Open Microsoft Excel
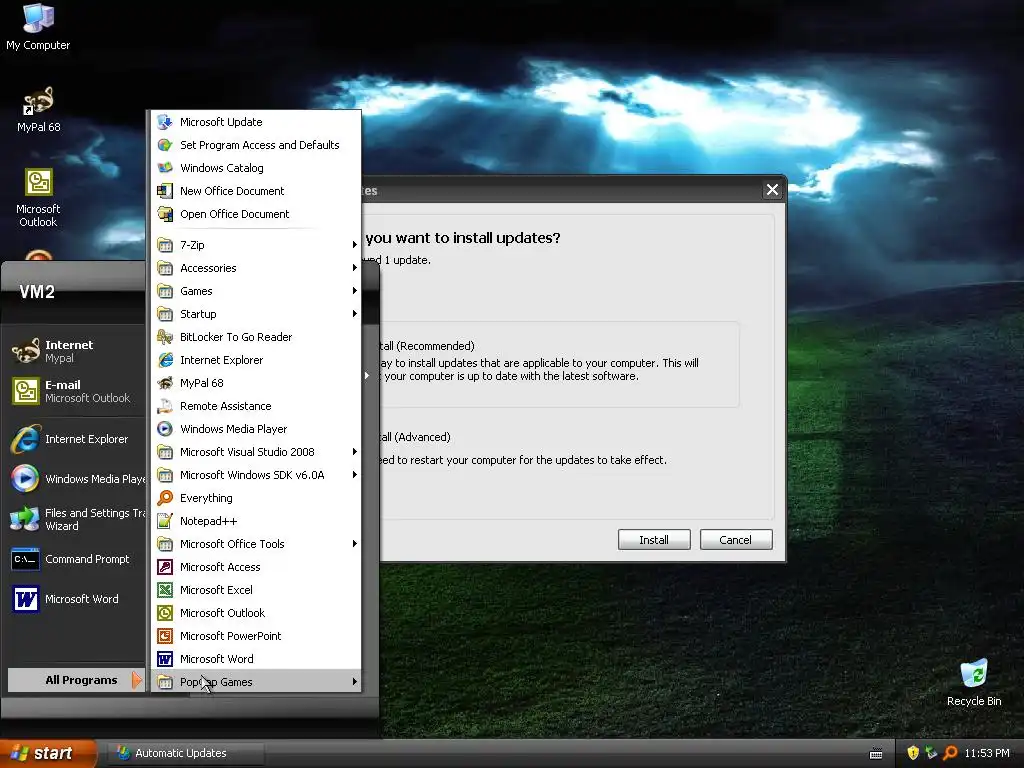The image size is (1024, 768). pos(255,590)
